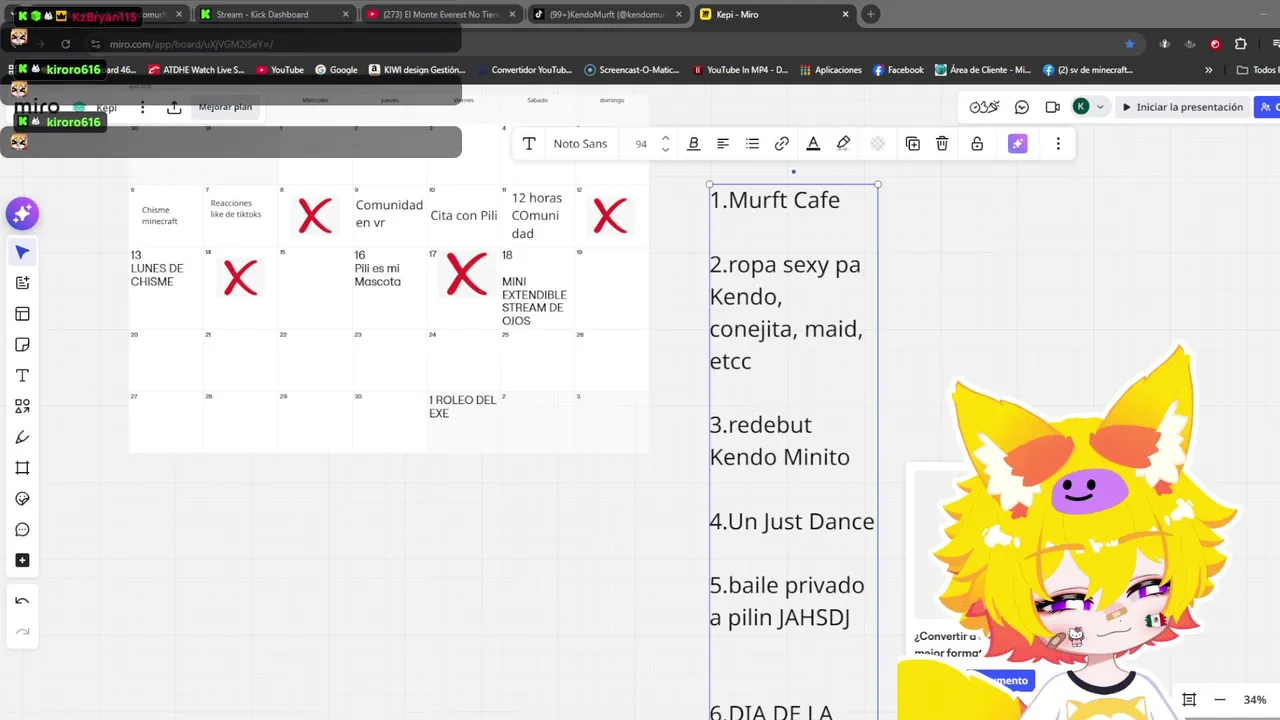
Task: Open the Shapes and lines tool
Action: click(x=22, y=406)
